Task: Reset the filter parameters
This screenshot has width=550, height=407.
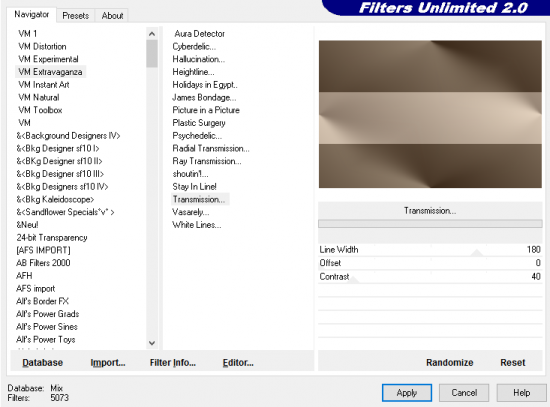Action: pos(512,362)
